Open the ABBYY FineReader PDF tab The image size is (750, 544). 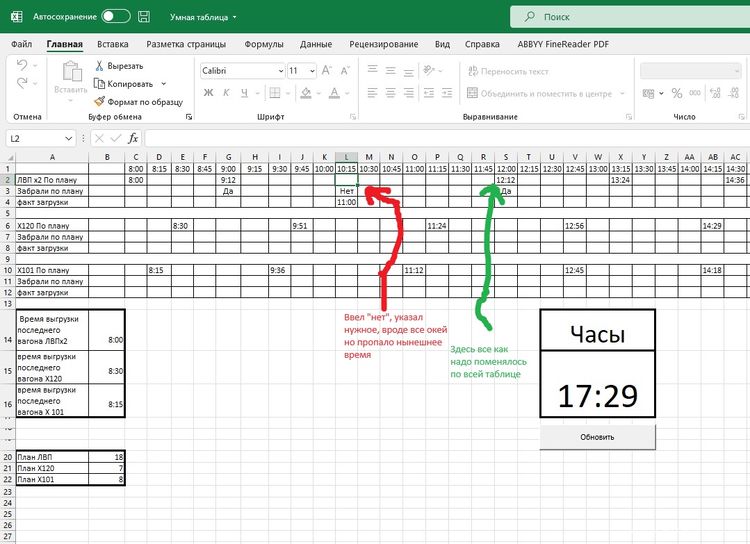tap(563, 44)
